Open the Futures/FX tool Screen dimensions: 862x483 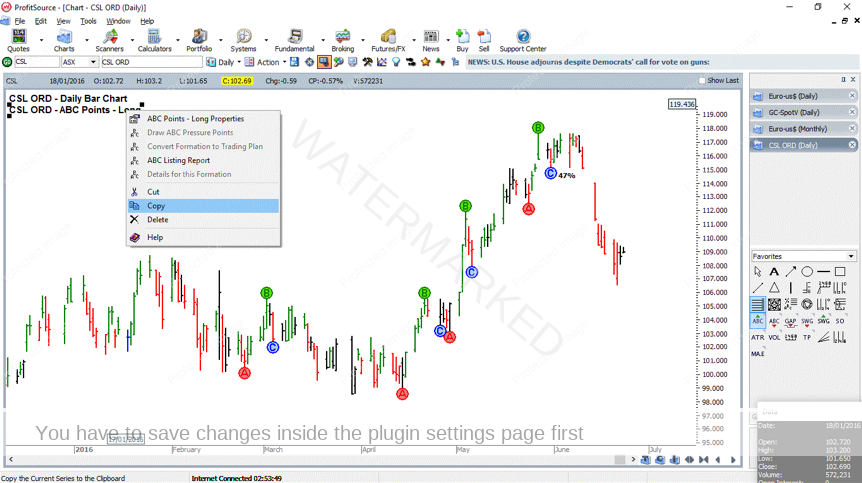388,41
